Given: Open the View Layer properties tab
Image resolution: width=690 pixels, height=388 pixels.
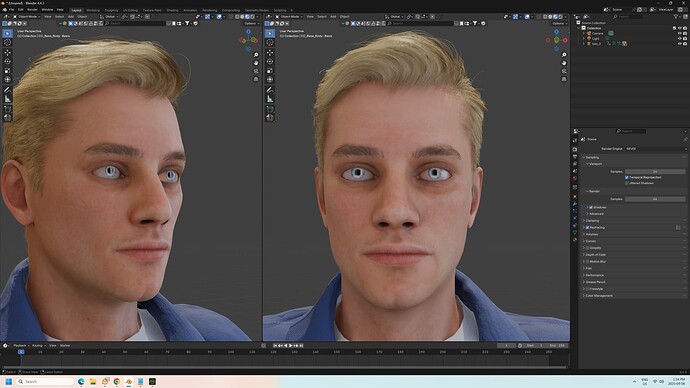Looking at the screenshot, I should click(575, 164).
